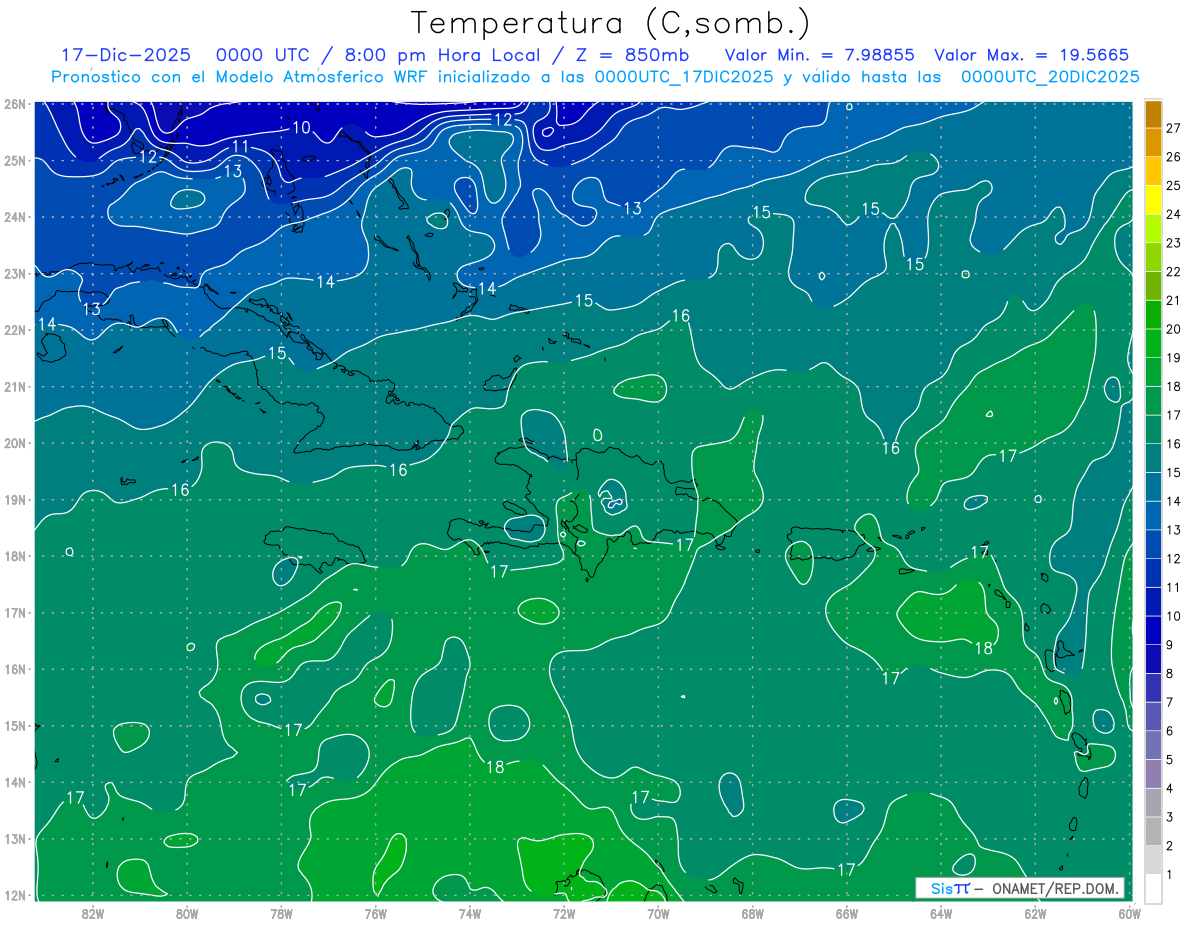
Task: Click the green legend swatch for 20
Action: click(1154, 315)
